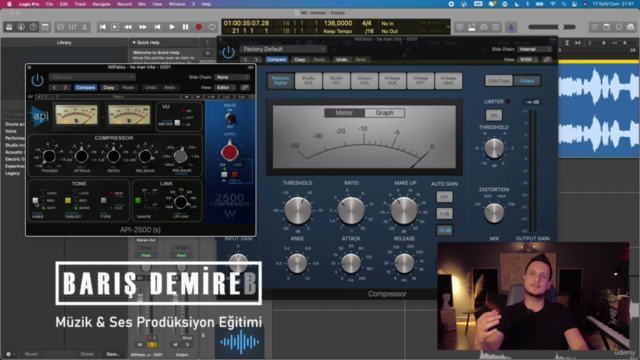This screenshot has height=360, width=640.
Task: Open View Editor dropdown in API-2500
Action: 226,87
